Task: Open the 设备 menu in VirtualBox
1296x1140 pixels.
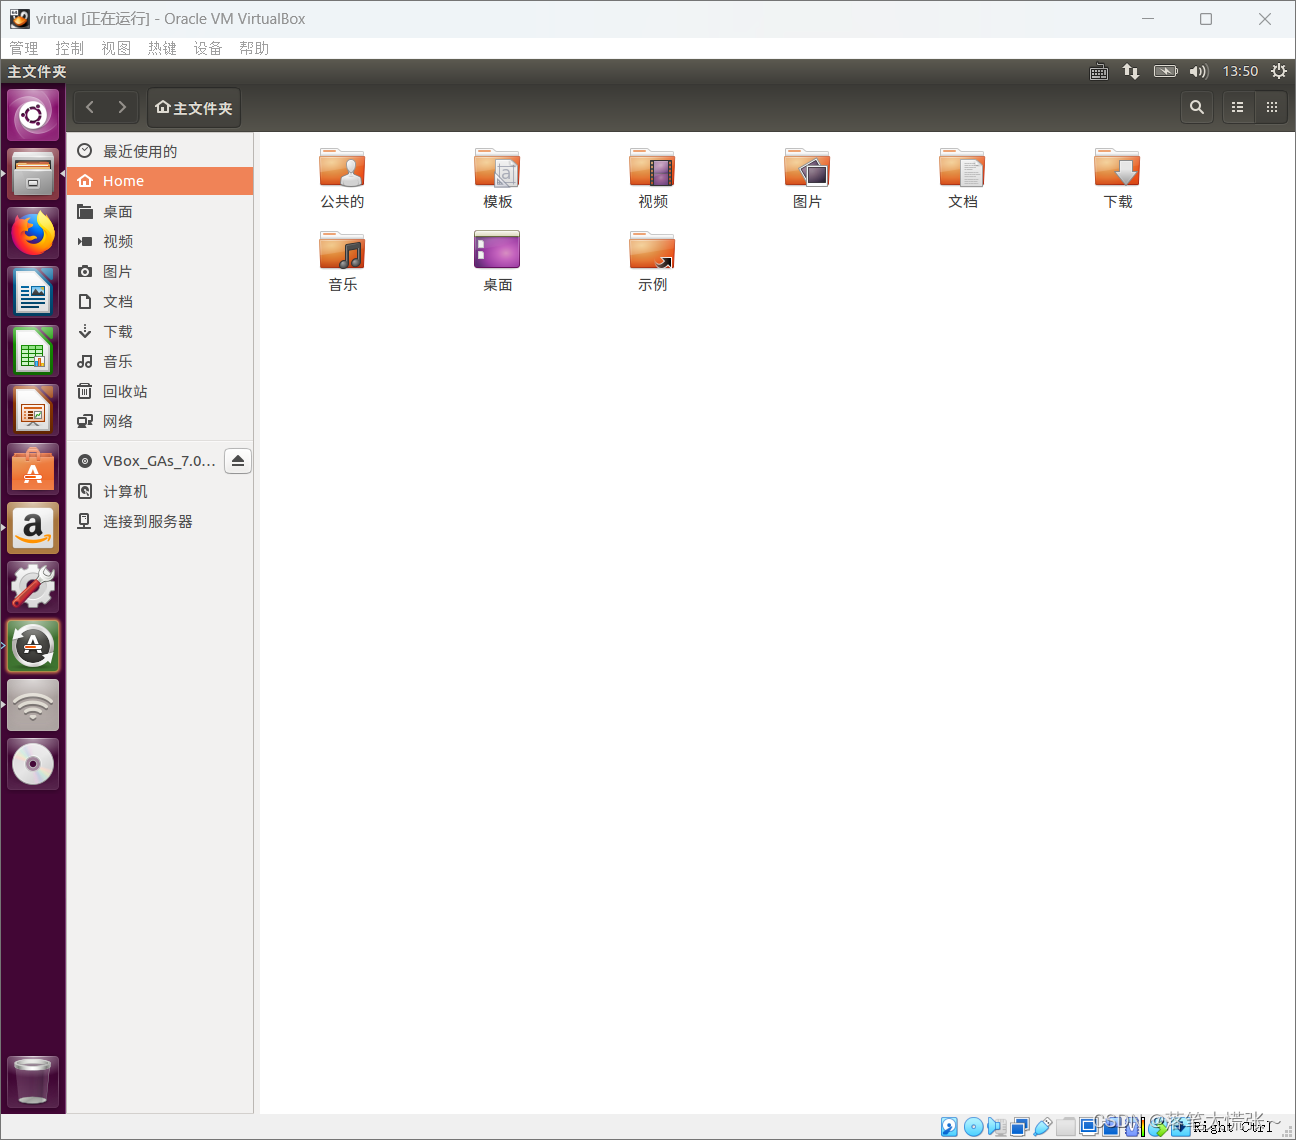Action: coord(208,47)
